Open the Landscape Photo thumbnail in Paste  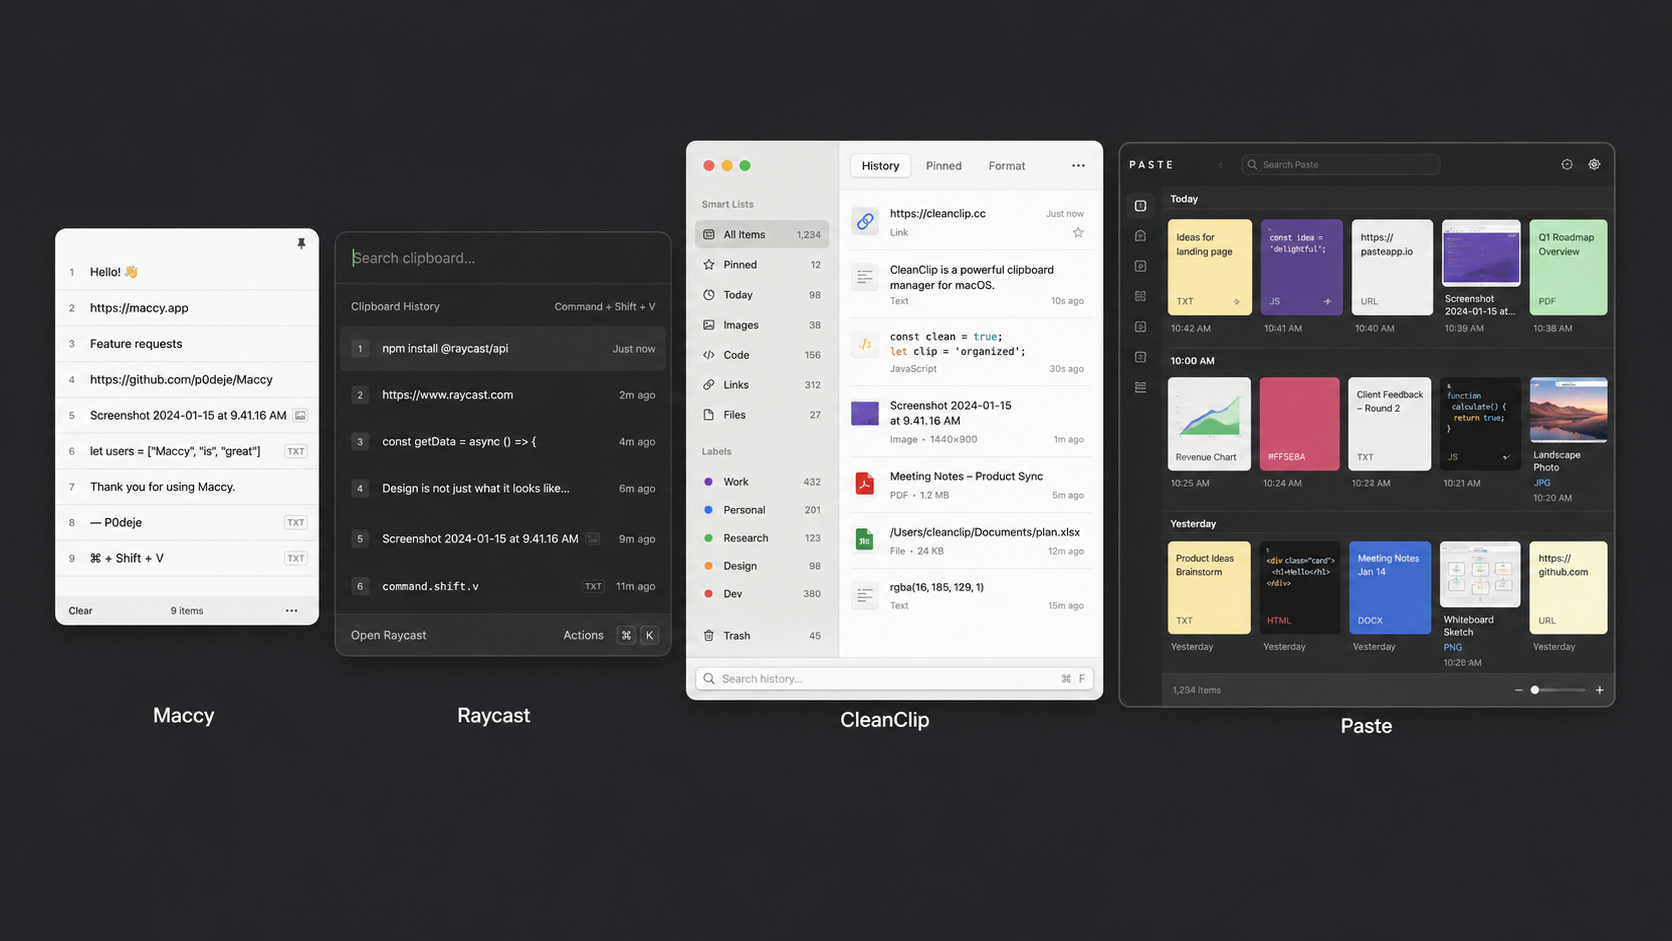1568,410
